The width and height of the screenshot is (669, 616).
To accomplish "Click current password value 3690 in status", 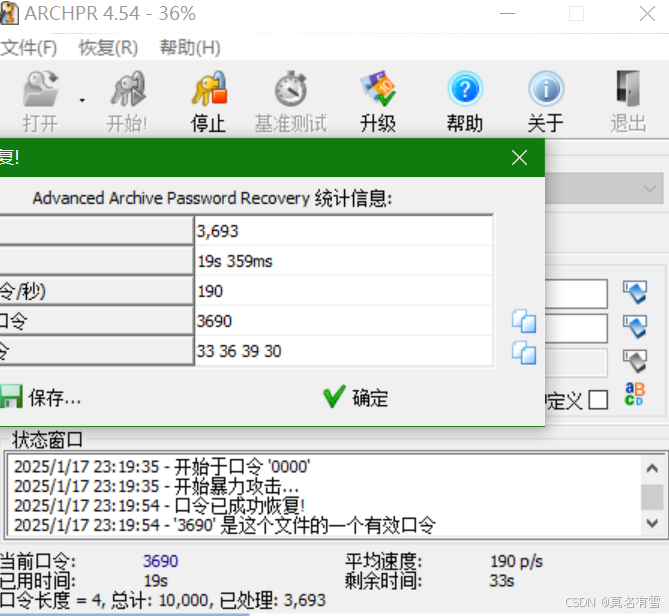I will (x=160, y=561).
